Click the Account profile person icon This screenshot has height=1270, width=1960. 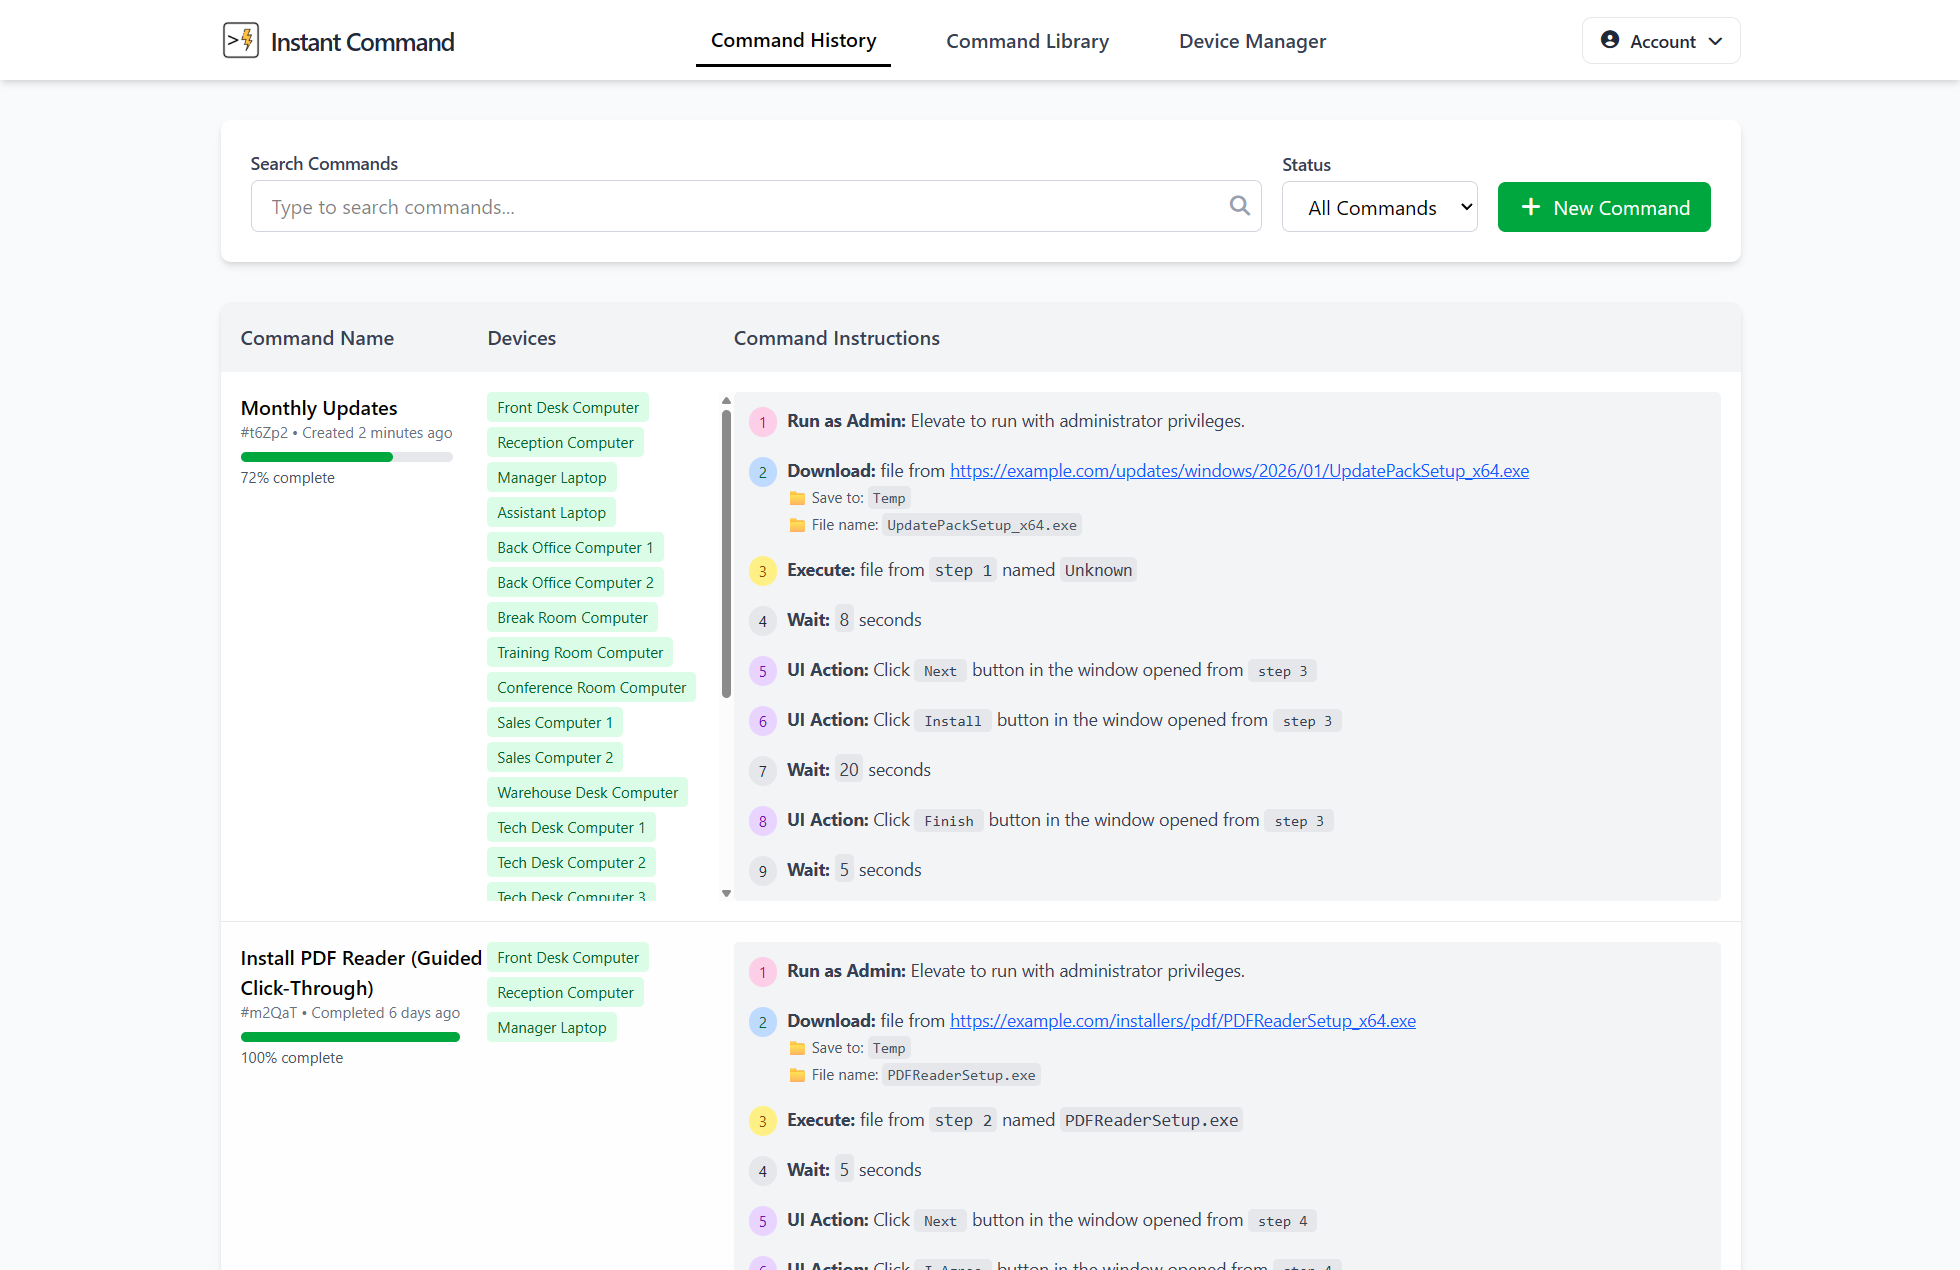(x=1609, y=40)
